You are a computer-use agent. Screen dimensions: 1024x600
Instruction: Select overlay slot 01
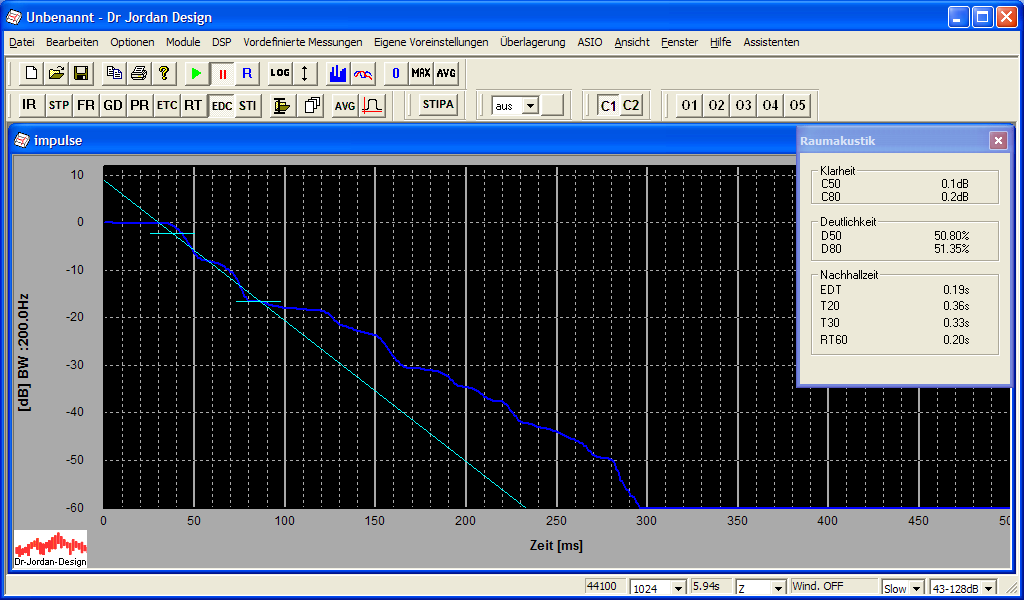point(690,105)
